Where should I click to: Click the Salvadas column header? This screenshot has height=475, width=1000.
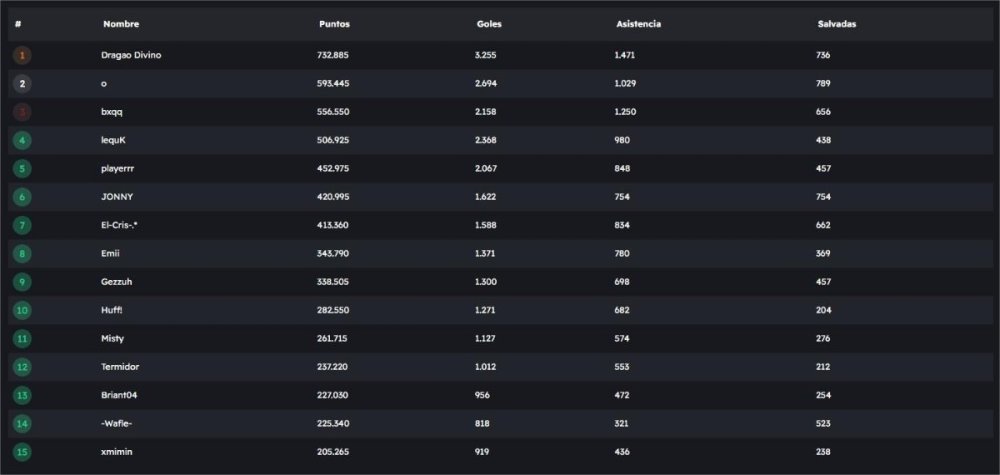[x=836, y=23]
